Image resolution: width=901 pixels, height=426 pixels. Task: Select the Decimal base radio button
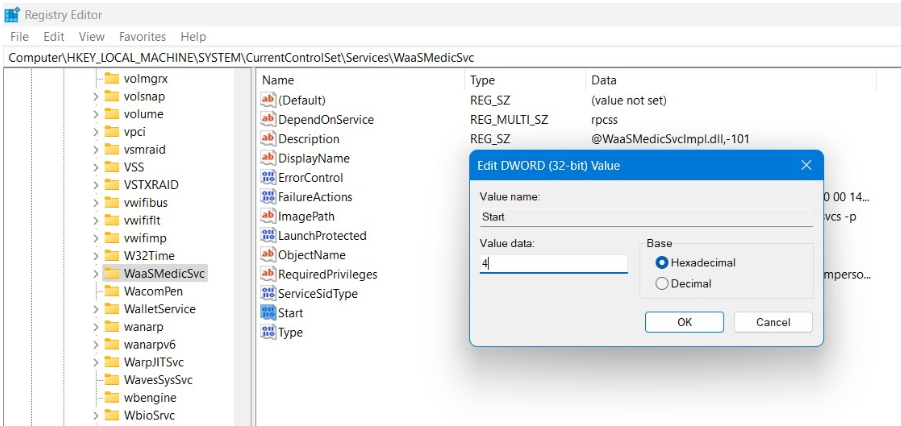coord(662,283)
